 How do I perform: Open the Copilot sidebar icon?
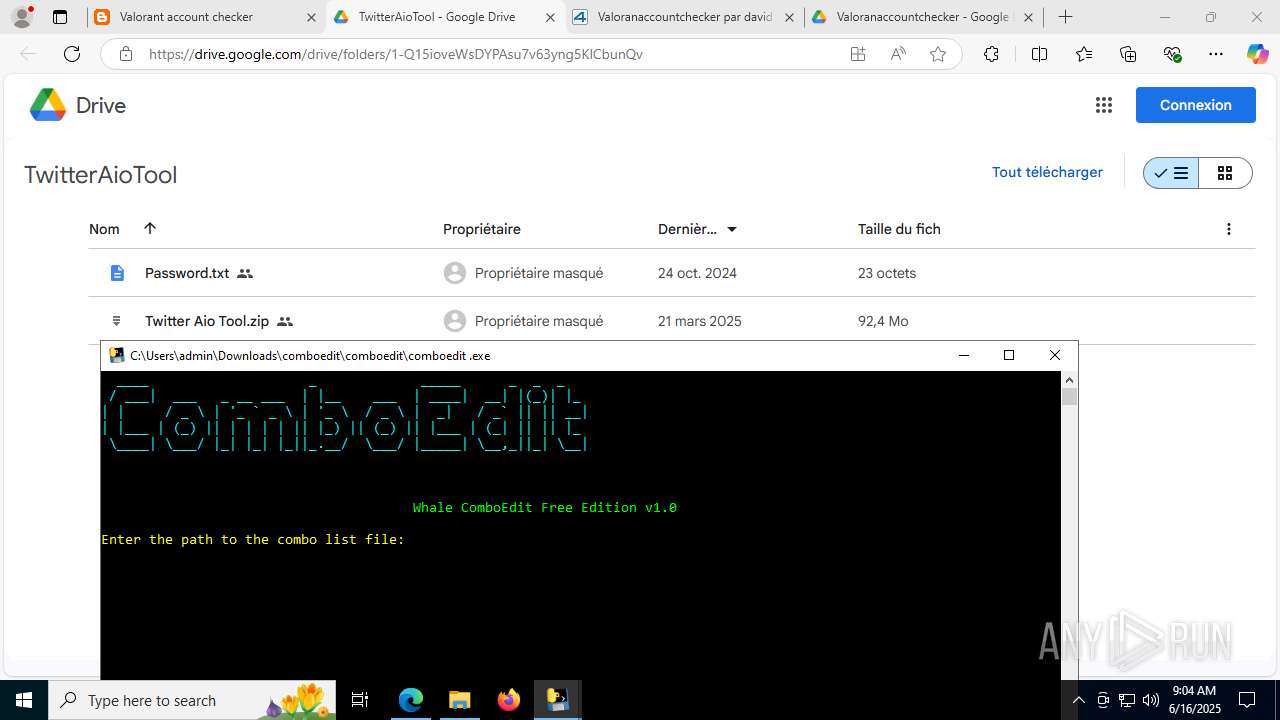click(x=1257, y=54)
